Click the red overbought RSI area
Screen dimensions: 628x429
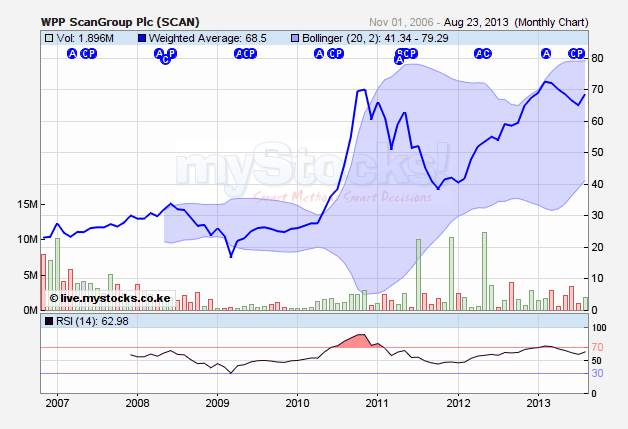[x=357, y=342]
